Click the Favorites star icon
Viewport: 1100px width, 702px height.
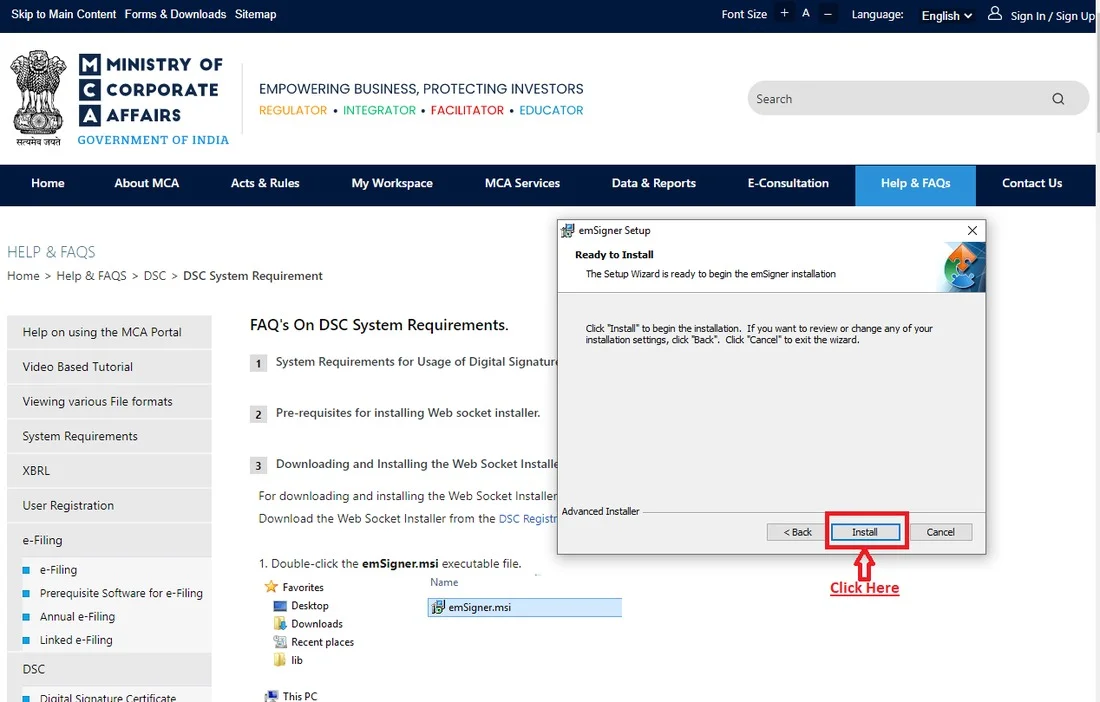pos(271,587)
